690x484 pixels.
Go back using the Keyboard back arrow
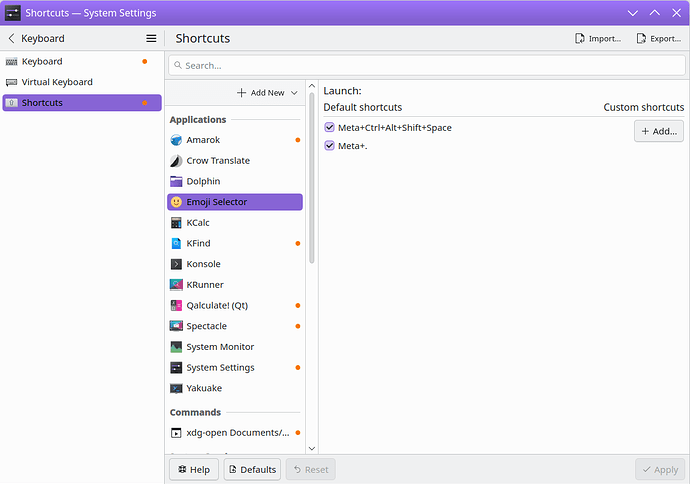click(x=11, y=39)
